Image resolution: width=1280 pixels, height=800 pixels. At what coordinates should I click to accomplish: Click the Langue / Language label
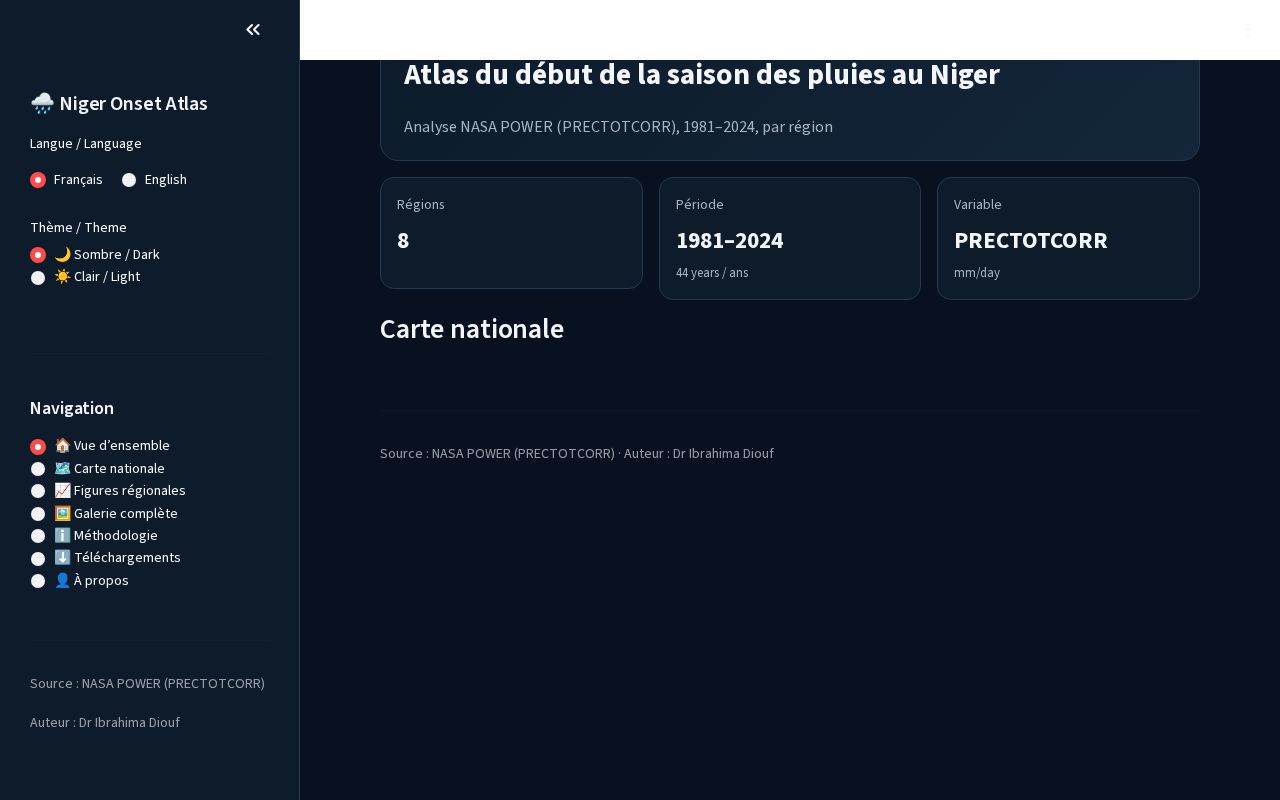pos(86,144)
